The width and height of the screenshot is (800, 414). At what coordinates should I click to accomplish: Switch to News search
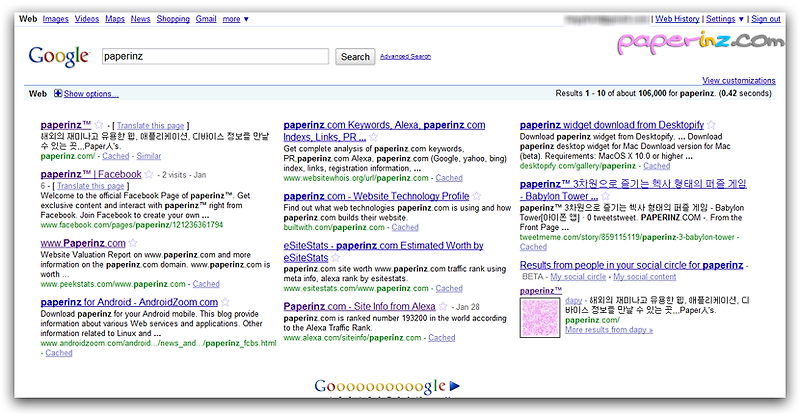[140, 19]
